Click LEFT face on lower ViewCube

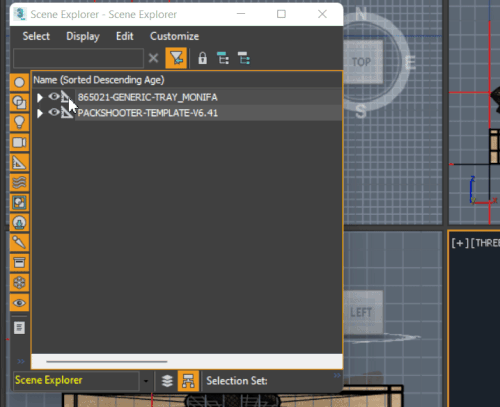[x=361, y=312]
